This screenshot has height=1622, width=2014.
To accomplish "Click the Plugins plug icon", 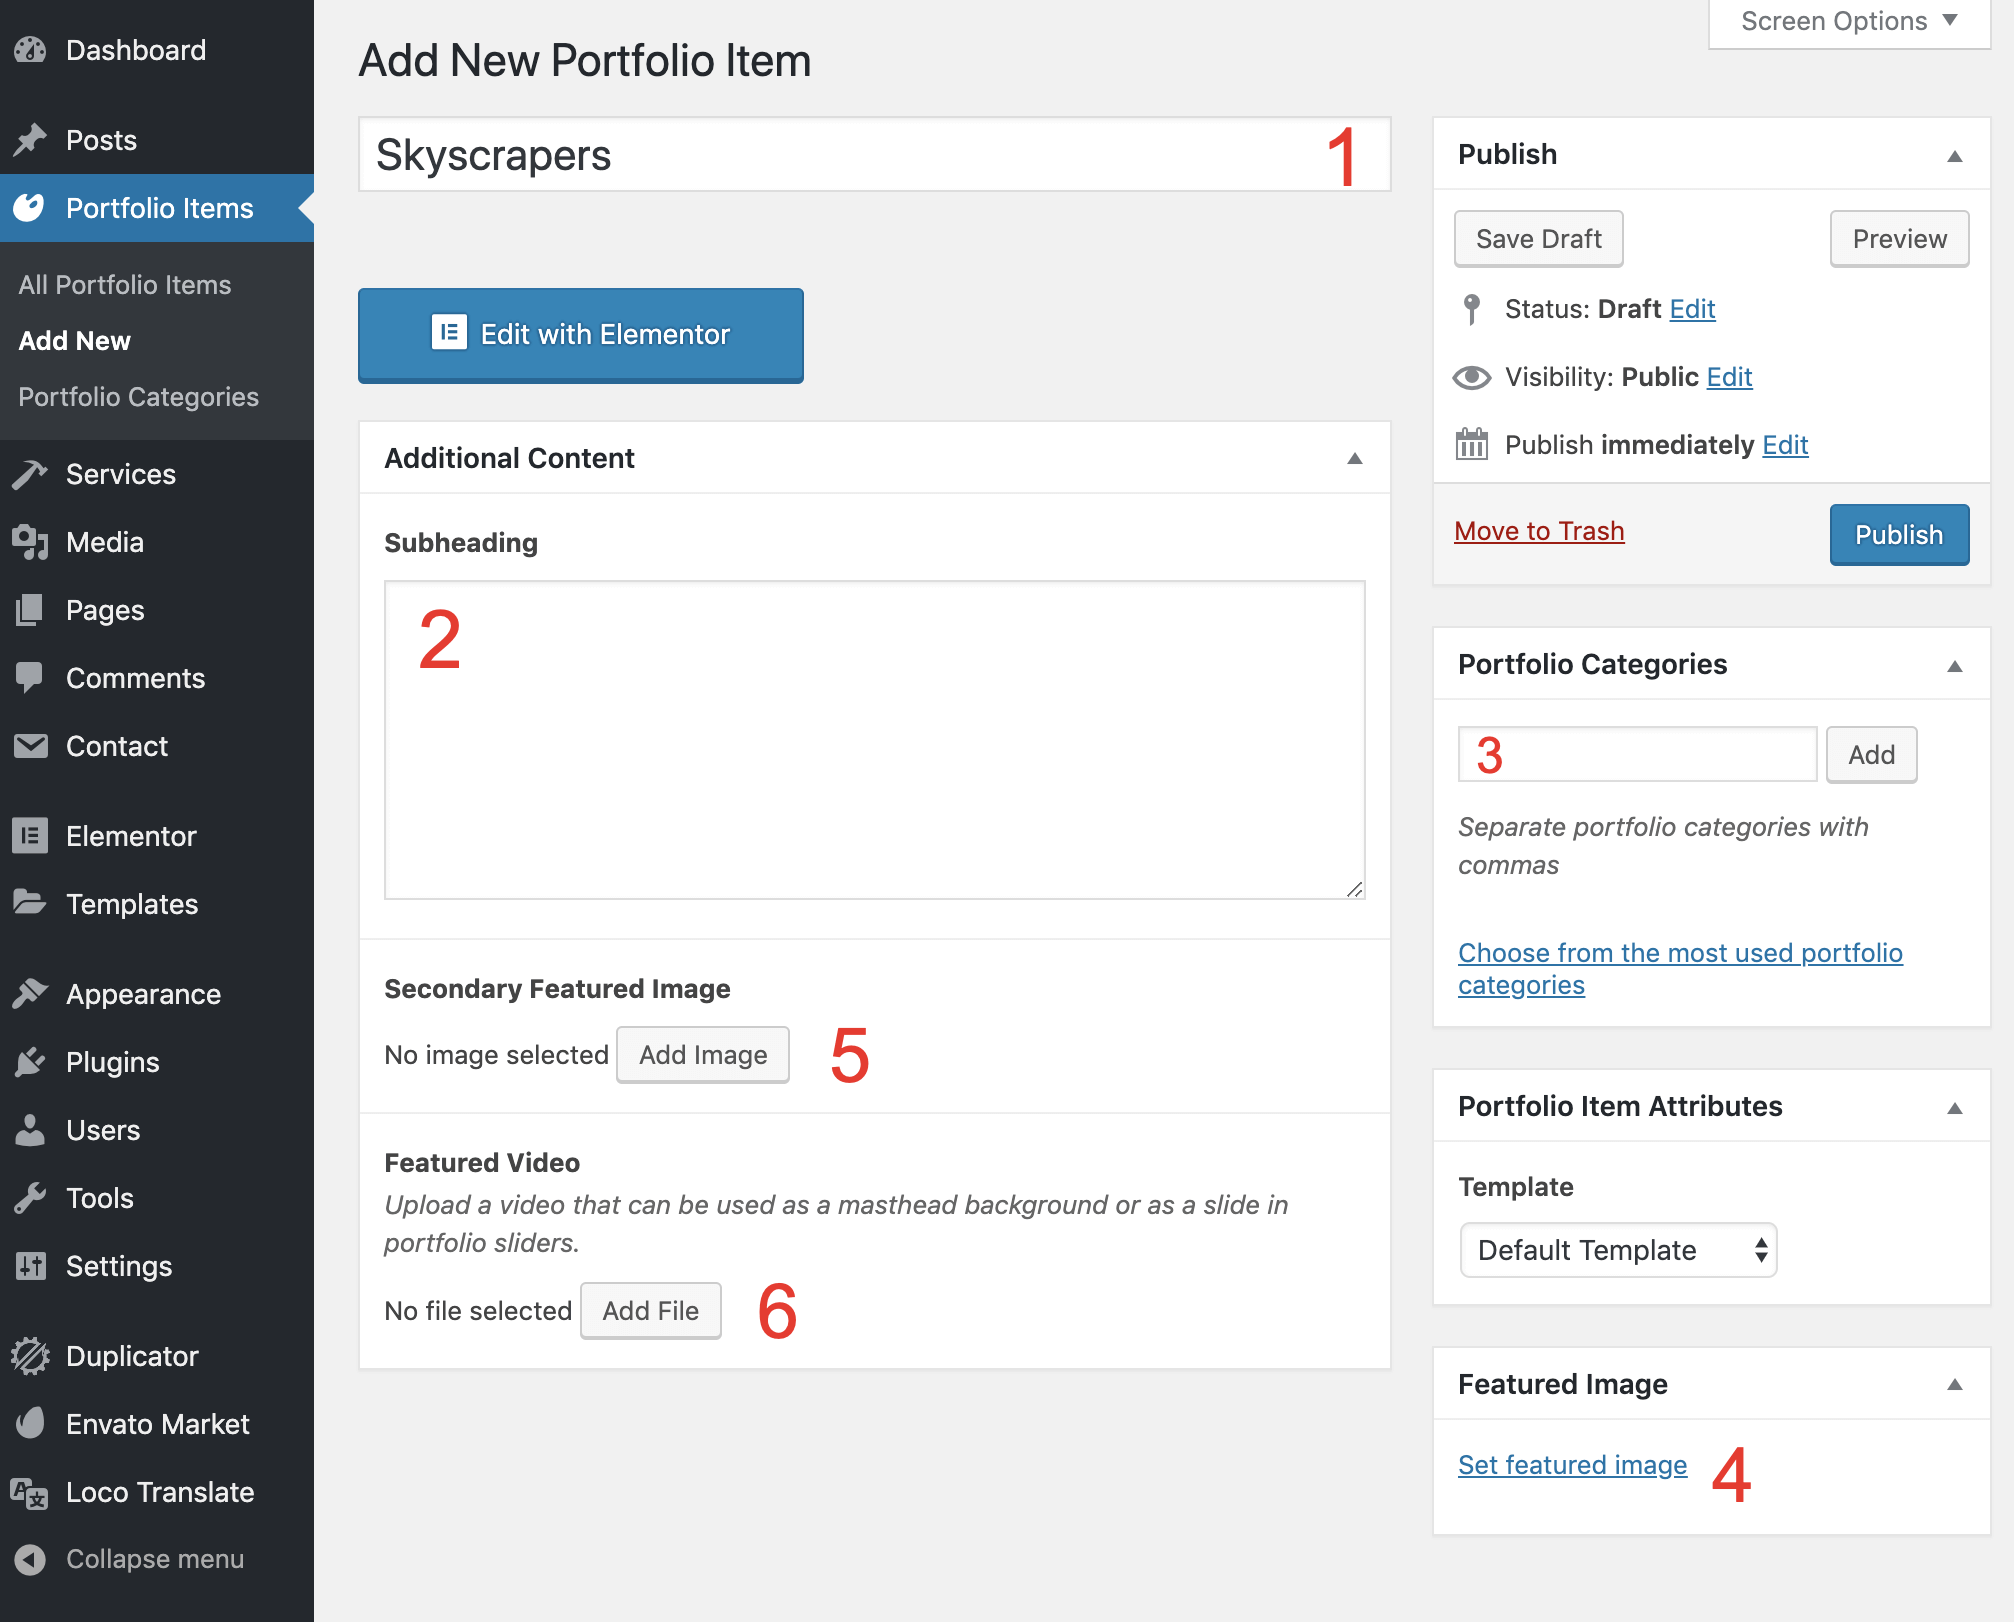I will pyautogui.click(x=31, y=1062).
